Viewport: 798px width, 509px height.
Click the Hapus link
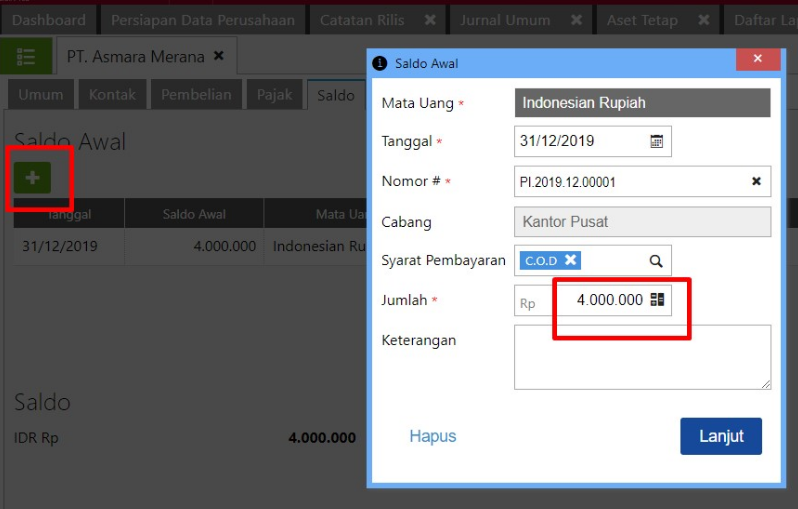(432, 437)
